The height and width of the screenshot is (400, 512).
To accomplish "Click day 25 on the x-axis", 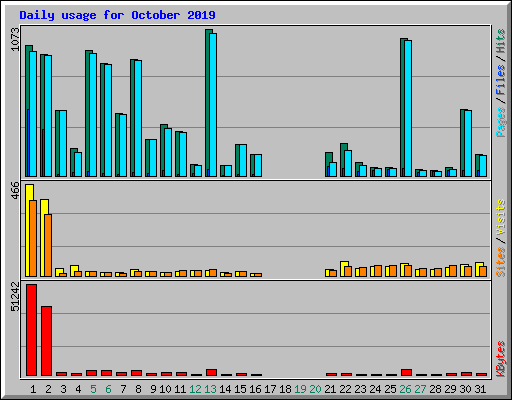I will tap(390, 389).
